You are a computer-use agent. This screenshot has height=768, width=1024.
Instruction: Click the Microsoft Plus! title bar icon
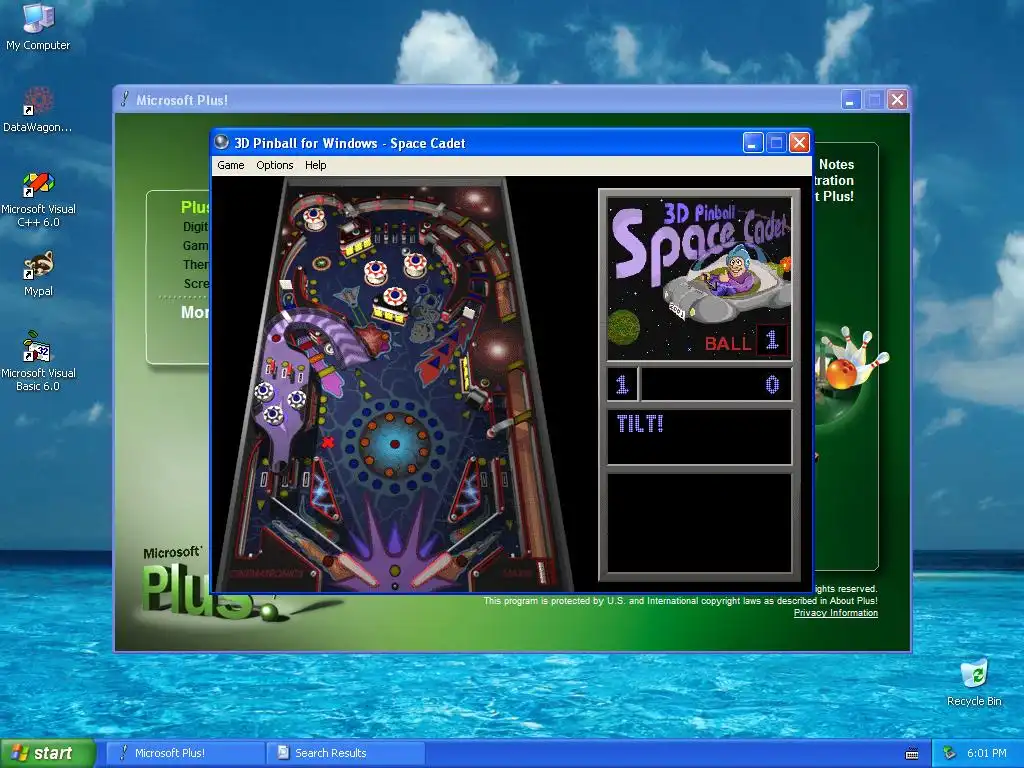[x=125, y=99]
